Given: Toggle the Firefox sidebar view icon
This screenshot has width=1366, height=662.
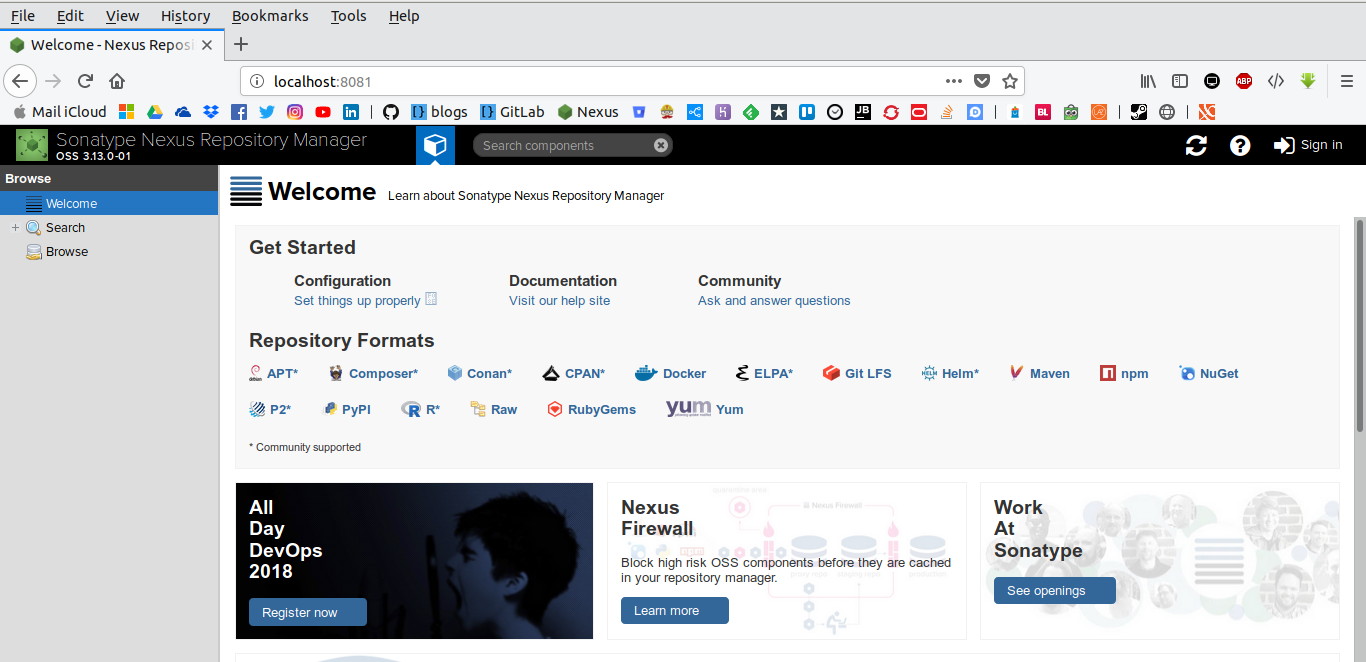Looking at the screenshot, I should [x=1180, y=81].
